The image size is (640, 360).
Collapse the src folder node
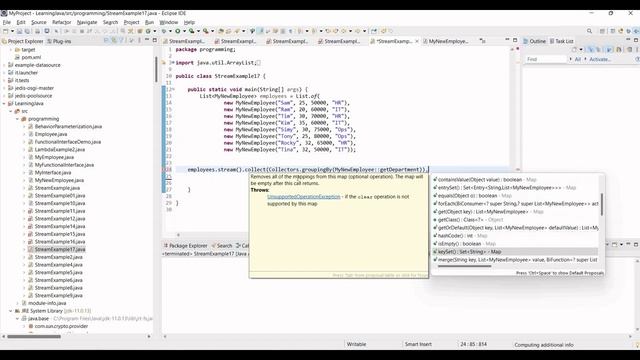[x=11, y=111]
